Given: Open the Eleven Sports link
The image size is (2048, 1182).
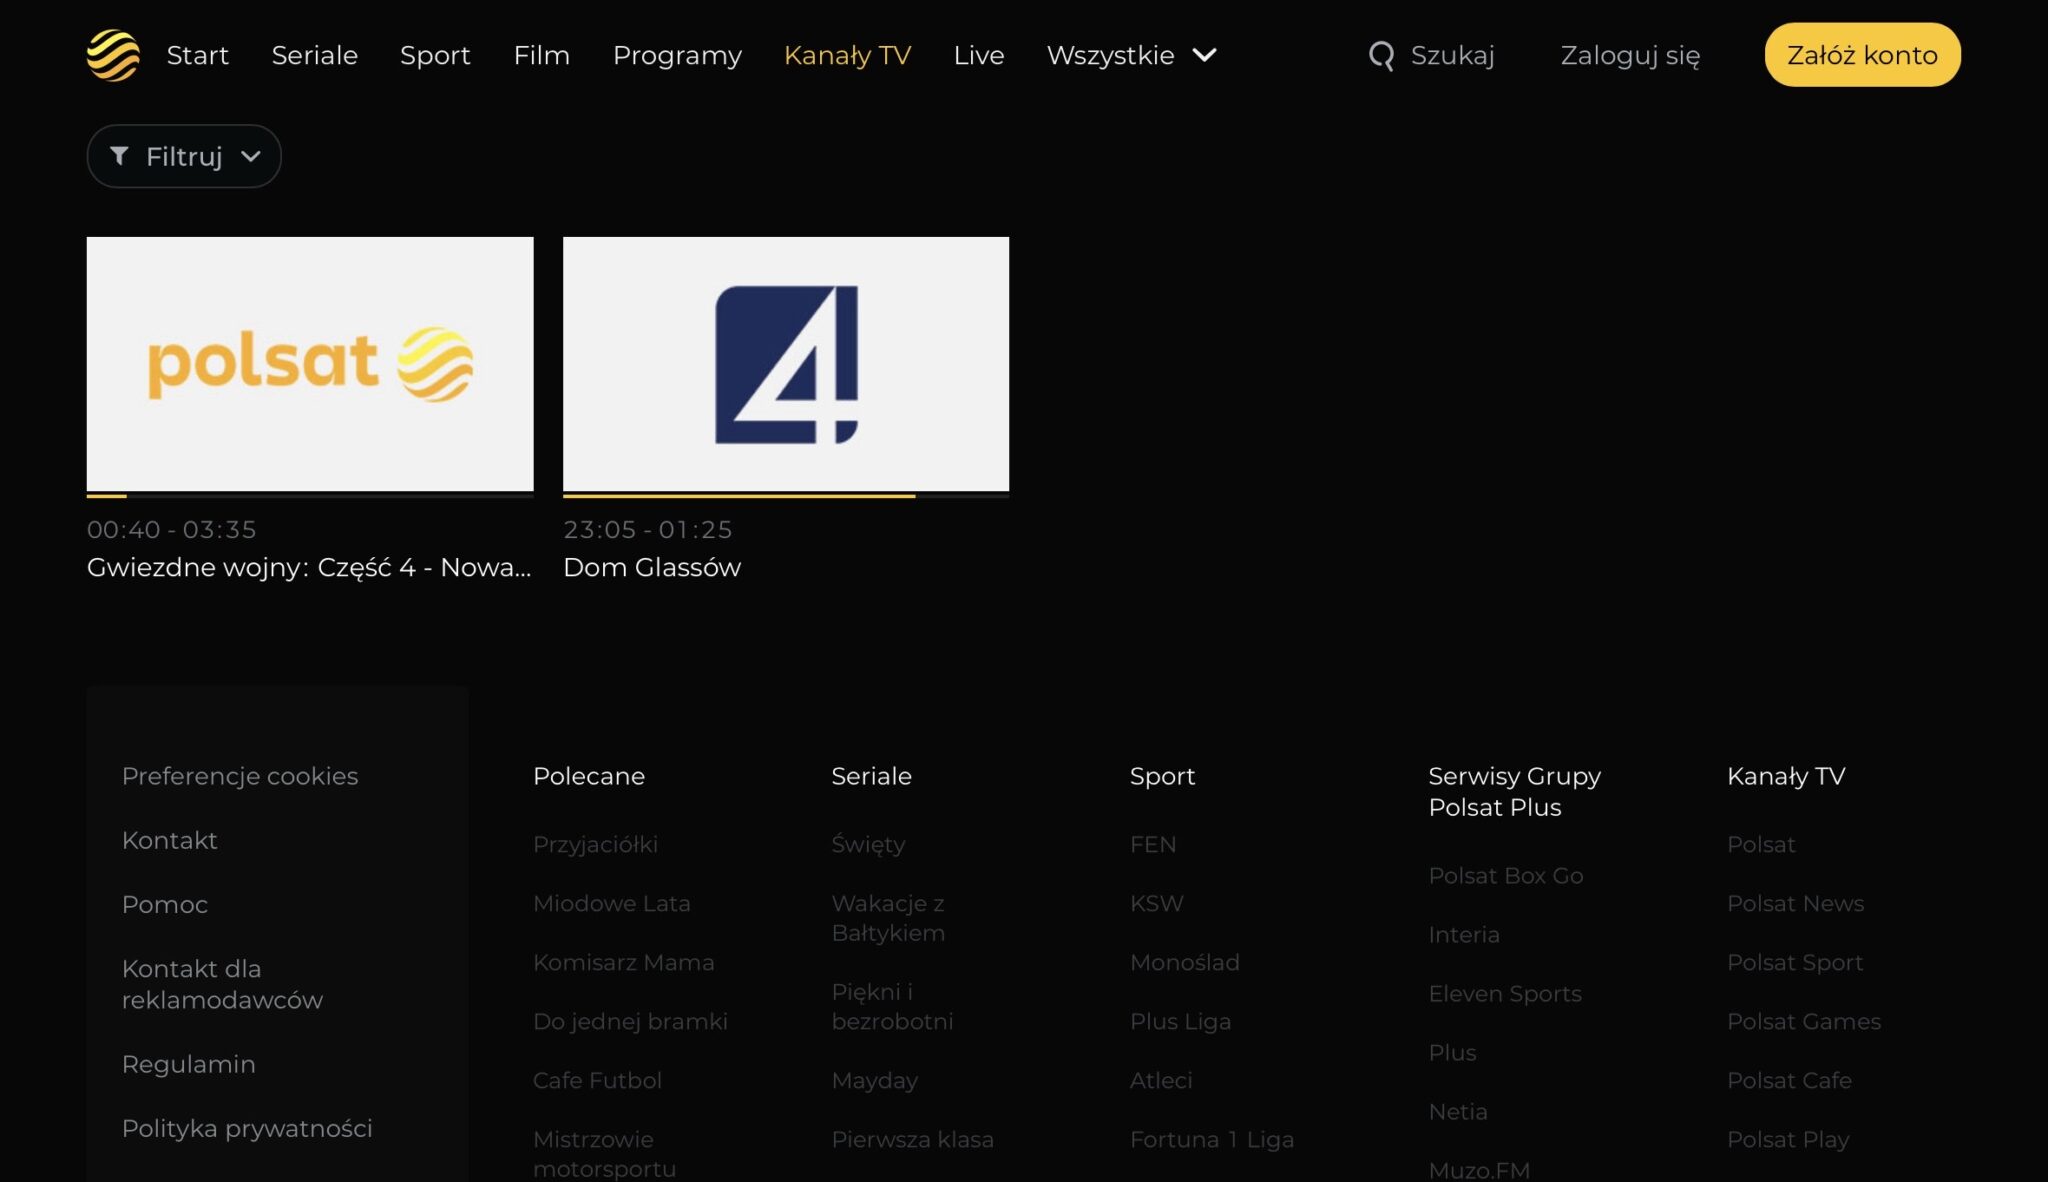Looking at the screenshot, I should (1505, 993).
